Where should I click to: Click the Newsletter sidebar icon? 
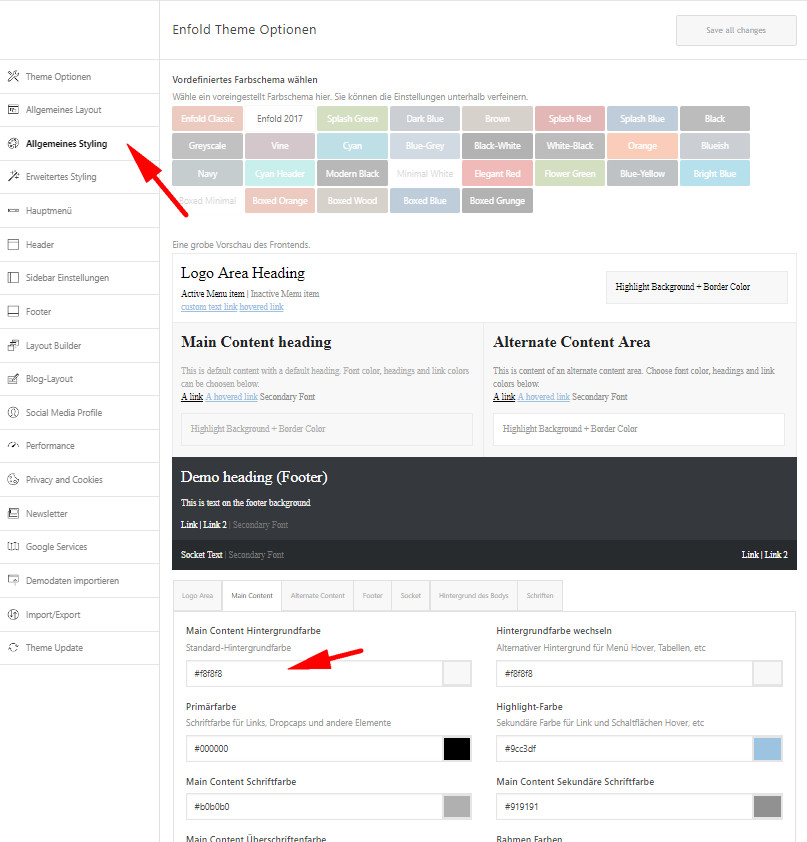pos(13,513)
